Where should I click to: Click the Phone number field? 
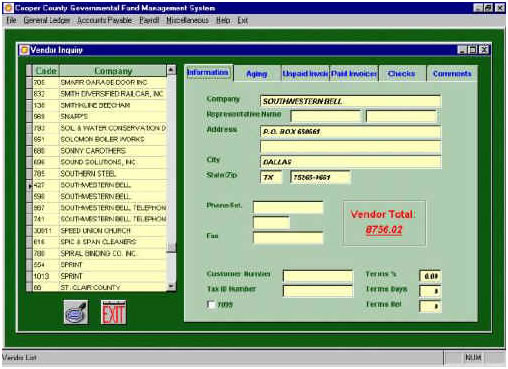[288, 207]
